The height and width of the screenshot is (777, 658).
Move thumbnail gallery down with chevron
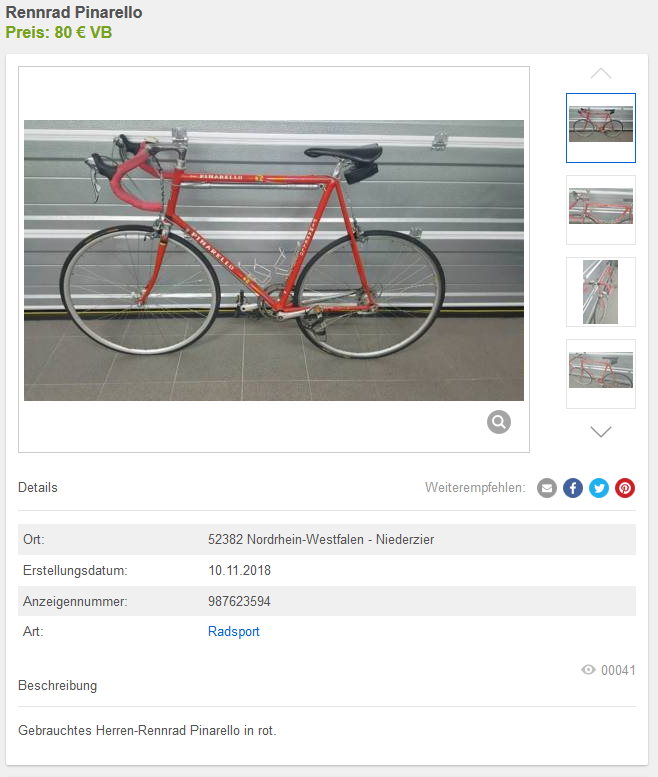[x=601, y=432]
